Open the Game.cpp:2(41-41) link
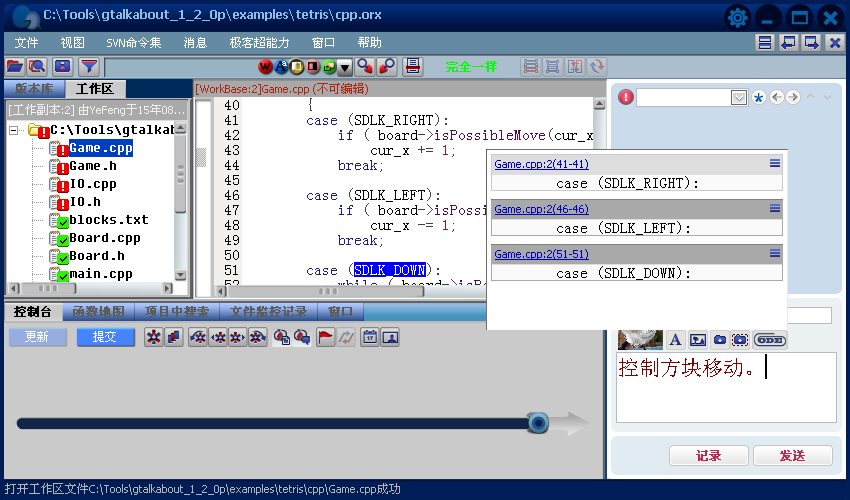Screen dimensions: 850x500 (x=542, y=164)
